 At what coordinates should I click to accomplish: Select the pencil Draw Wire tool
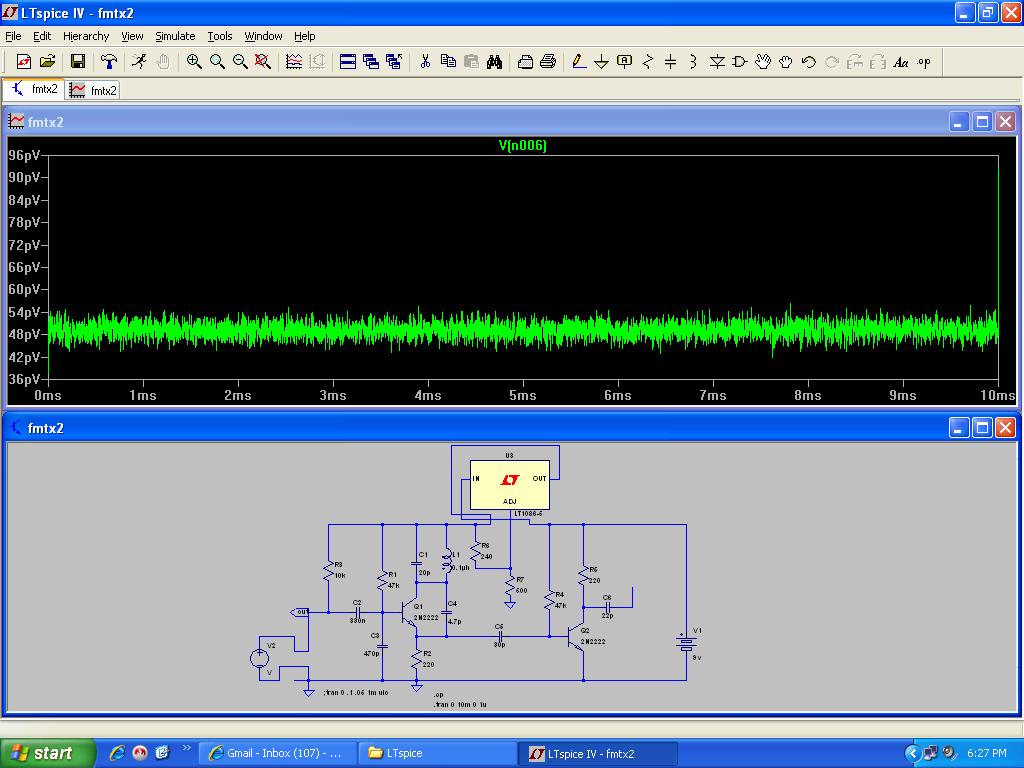pos(579,61)
